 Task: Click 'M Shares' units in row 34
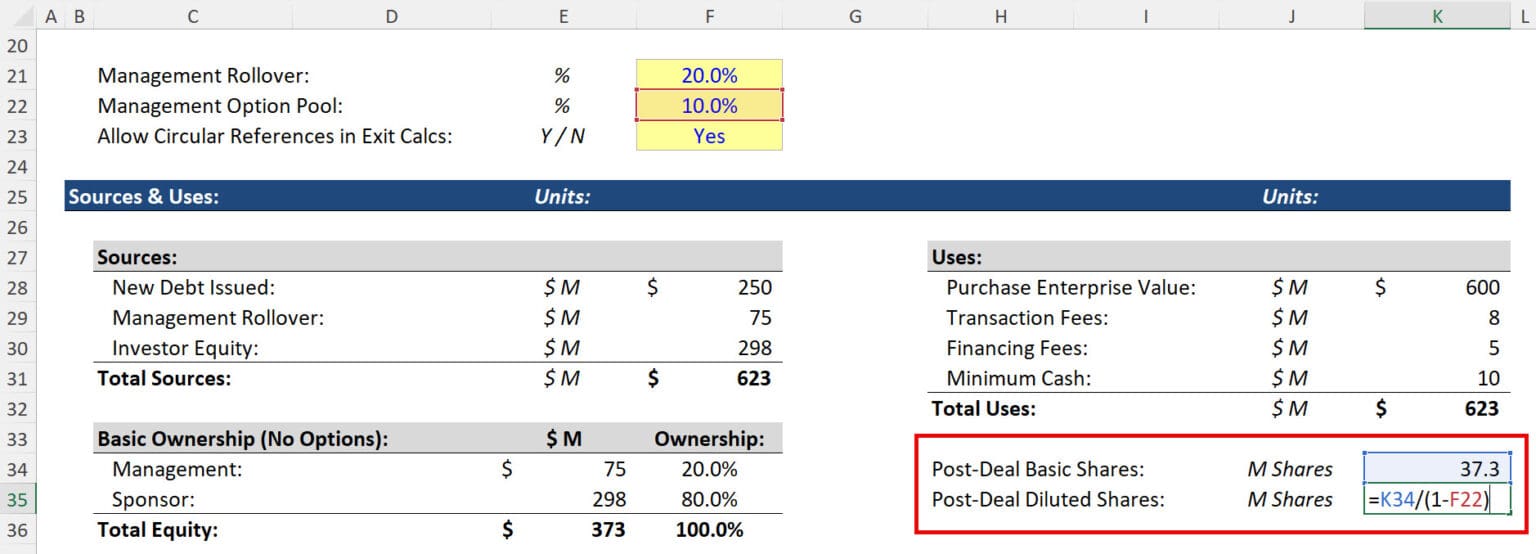click(x=1290, y=469)
